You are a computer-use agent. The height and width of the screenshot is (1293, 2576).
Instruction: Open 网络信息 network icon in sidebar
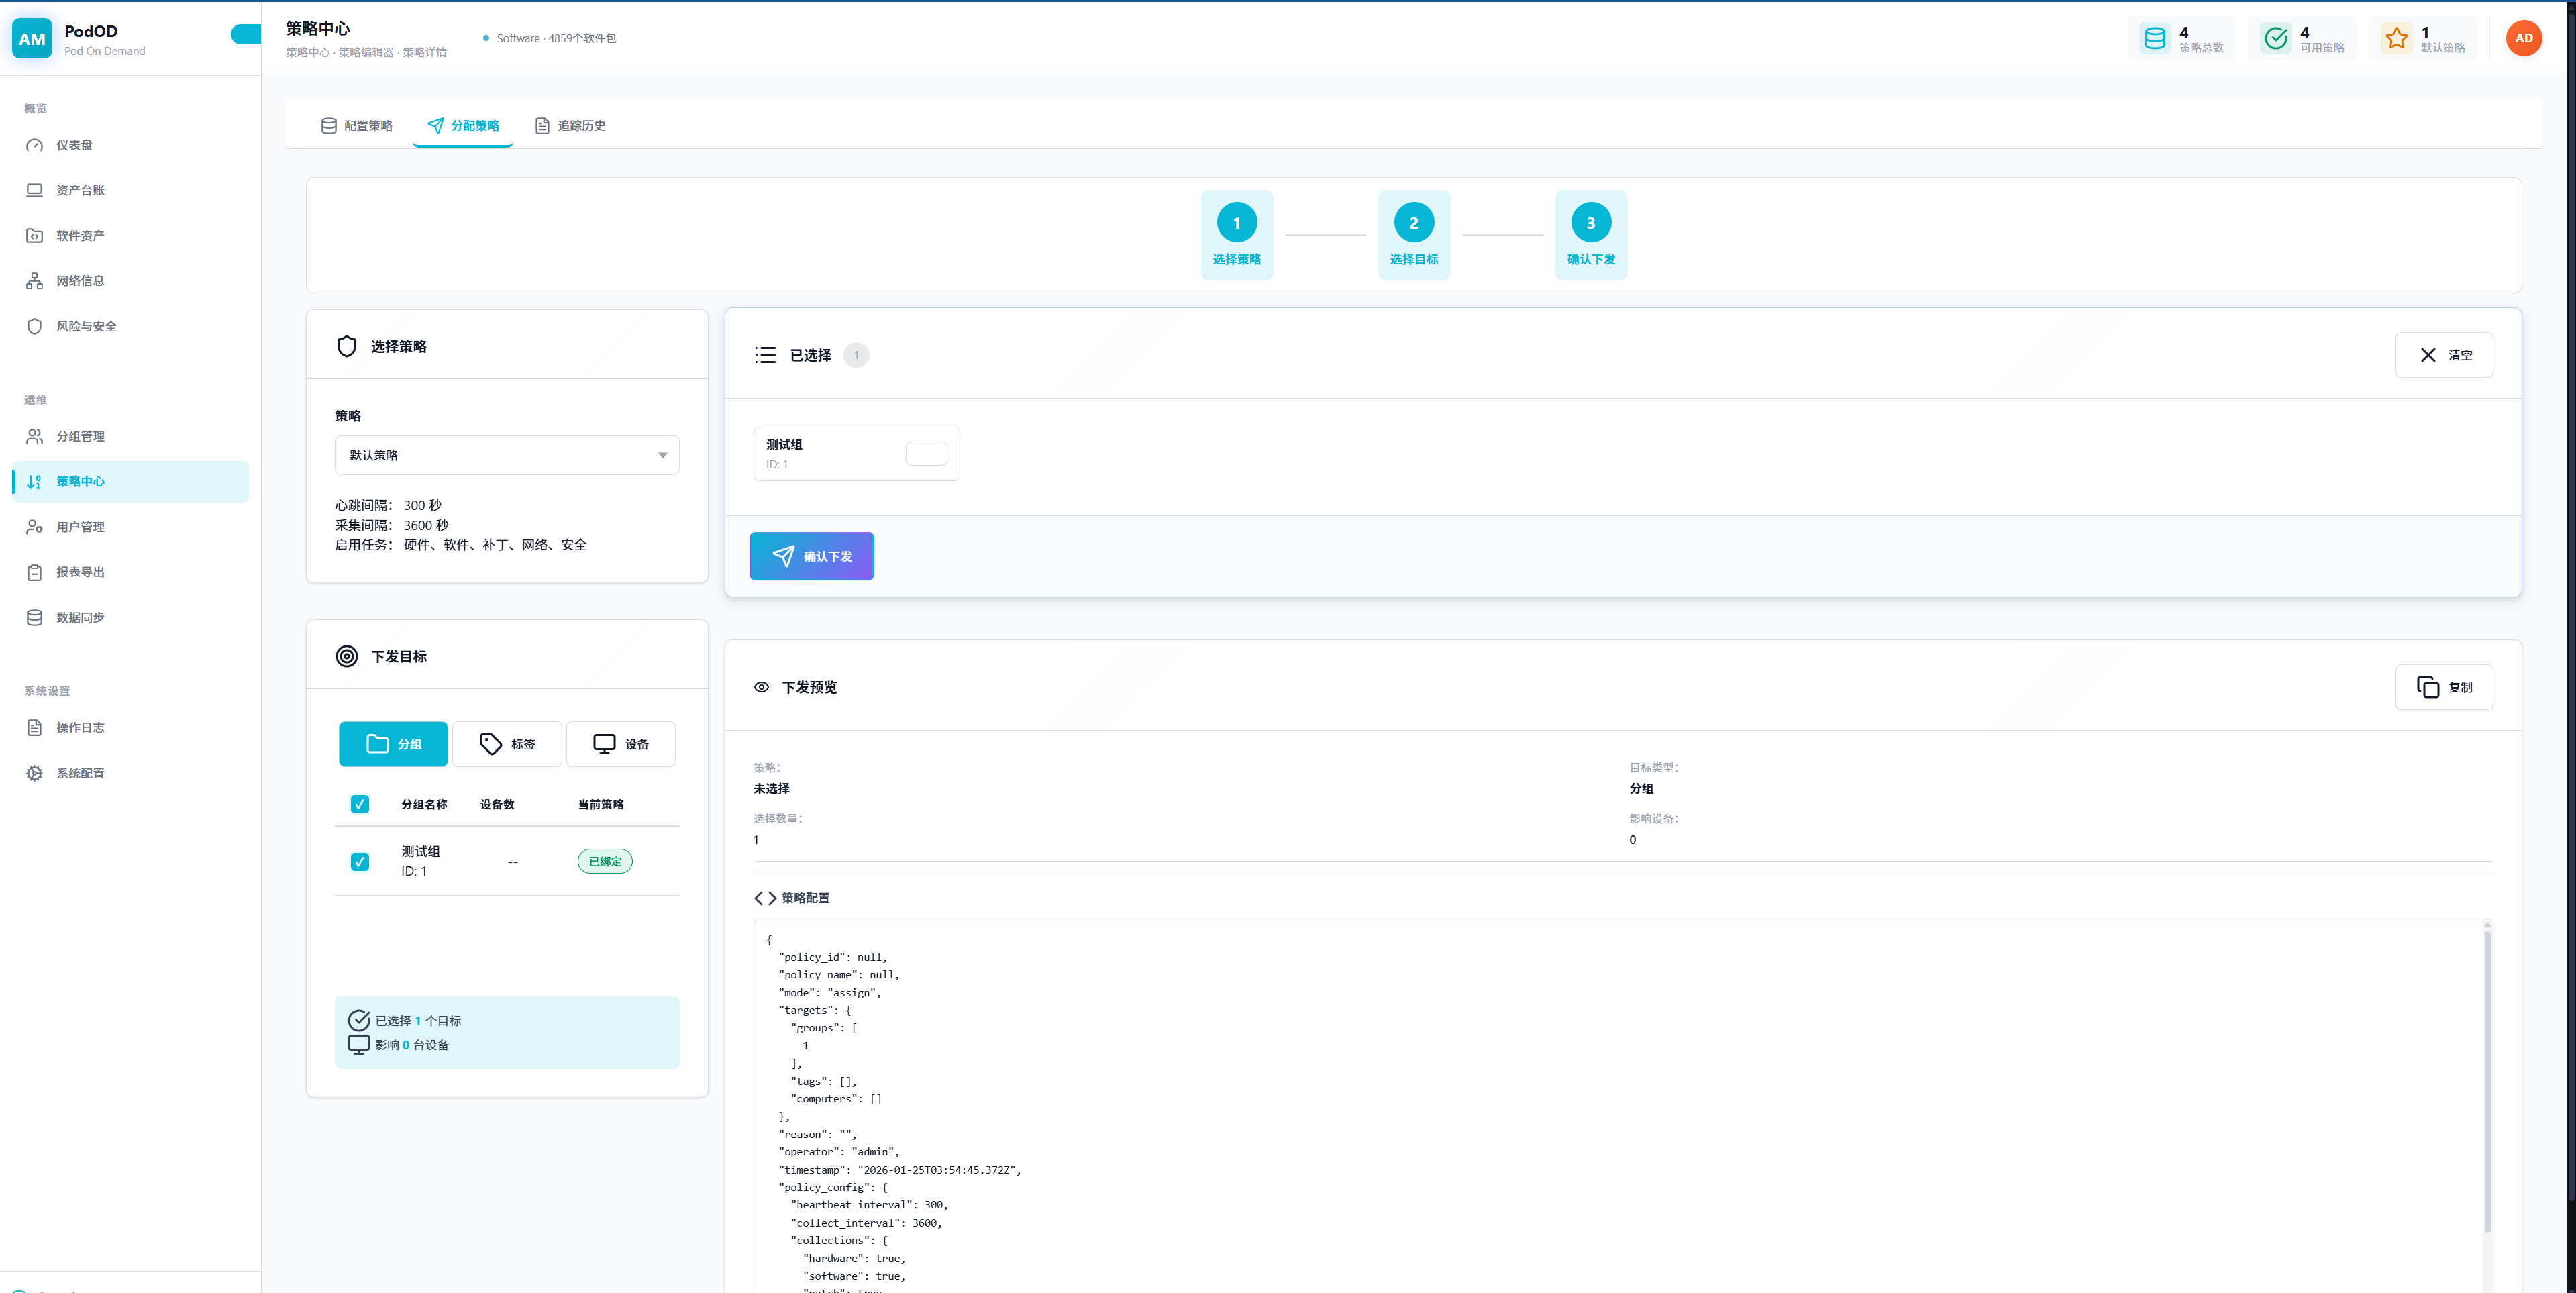[34, 281]
